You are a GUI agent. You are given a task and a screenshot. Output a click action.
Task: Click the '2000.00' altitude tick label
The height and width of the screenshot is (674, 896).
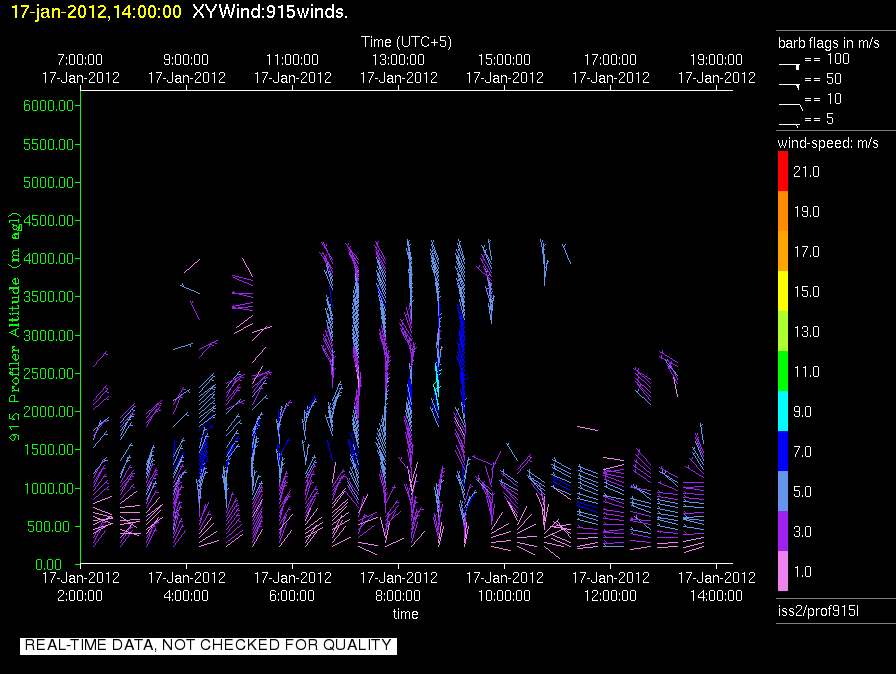click(48, 412)
